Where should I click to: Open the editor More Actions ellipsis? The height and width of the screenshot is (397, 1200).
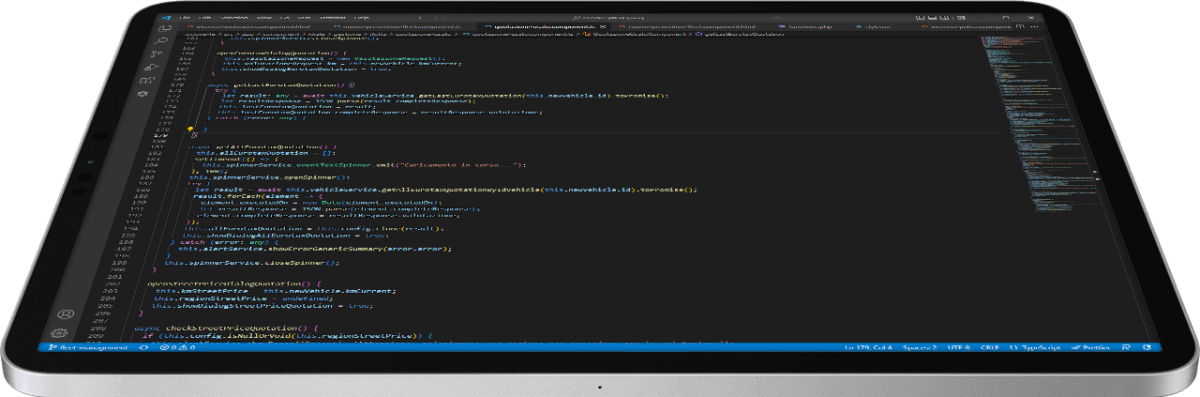[1034, 26]
